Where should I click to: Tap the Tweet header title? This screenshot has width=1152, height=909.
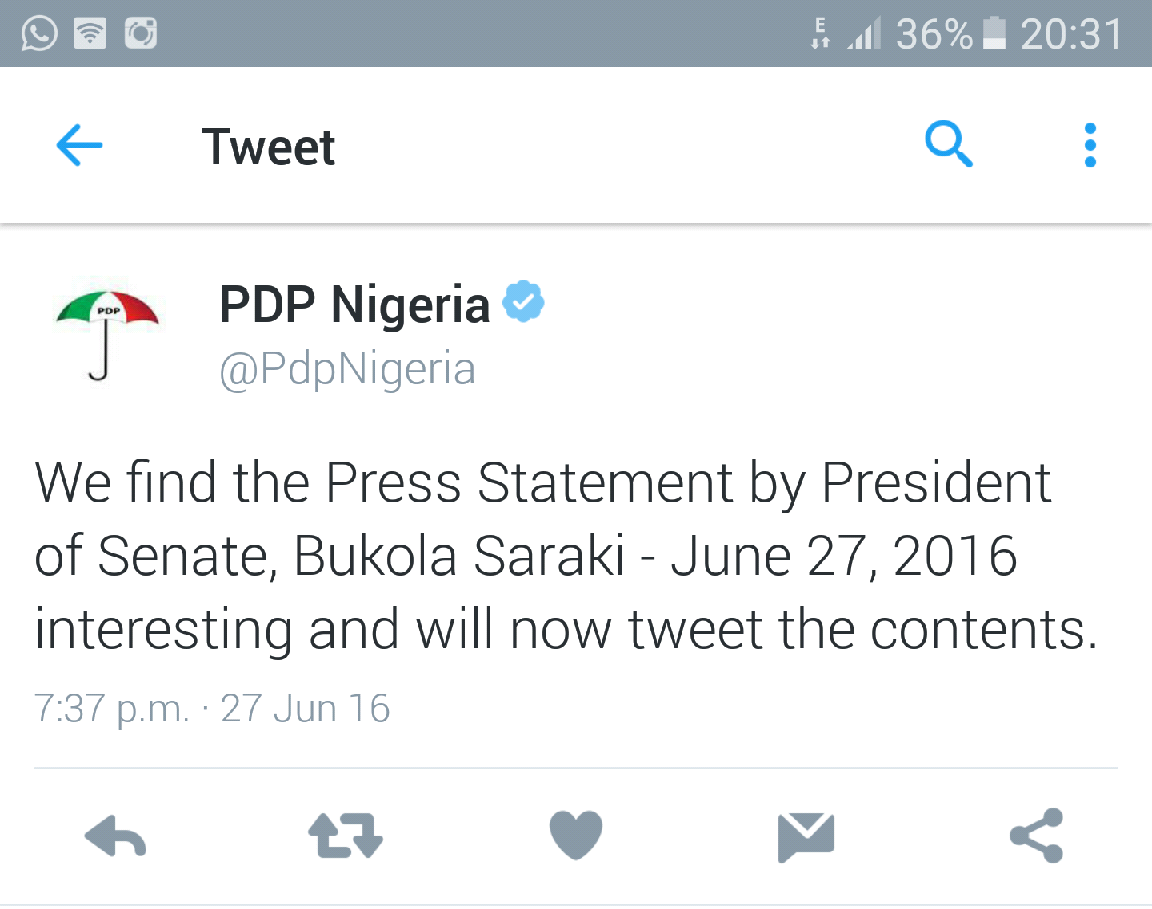268,146
